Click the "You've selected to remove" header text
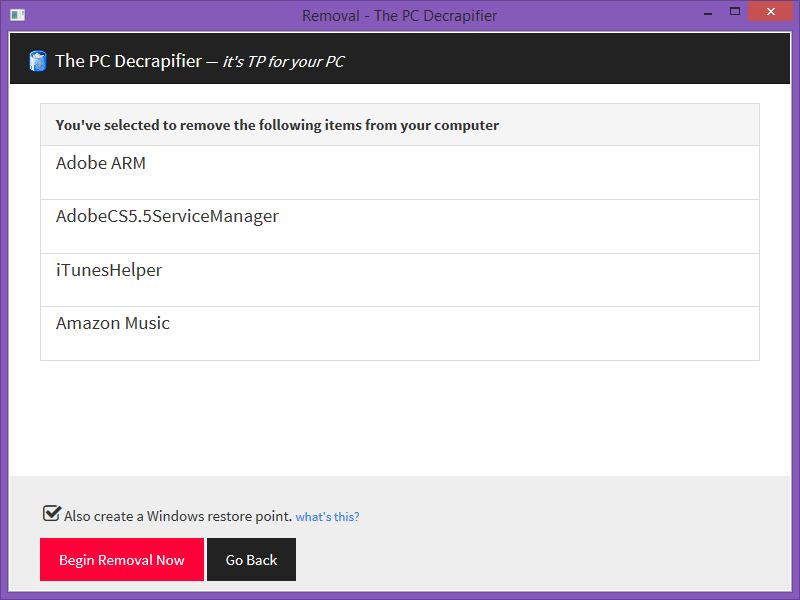Screen dimensions: 800x600 277,126
